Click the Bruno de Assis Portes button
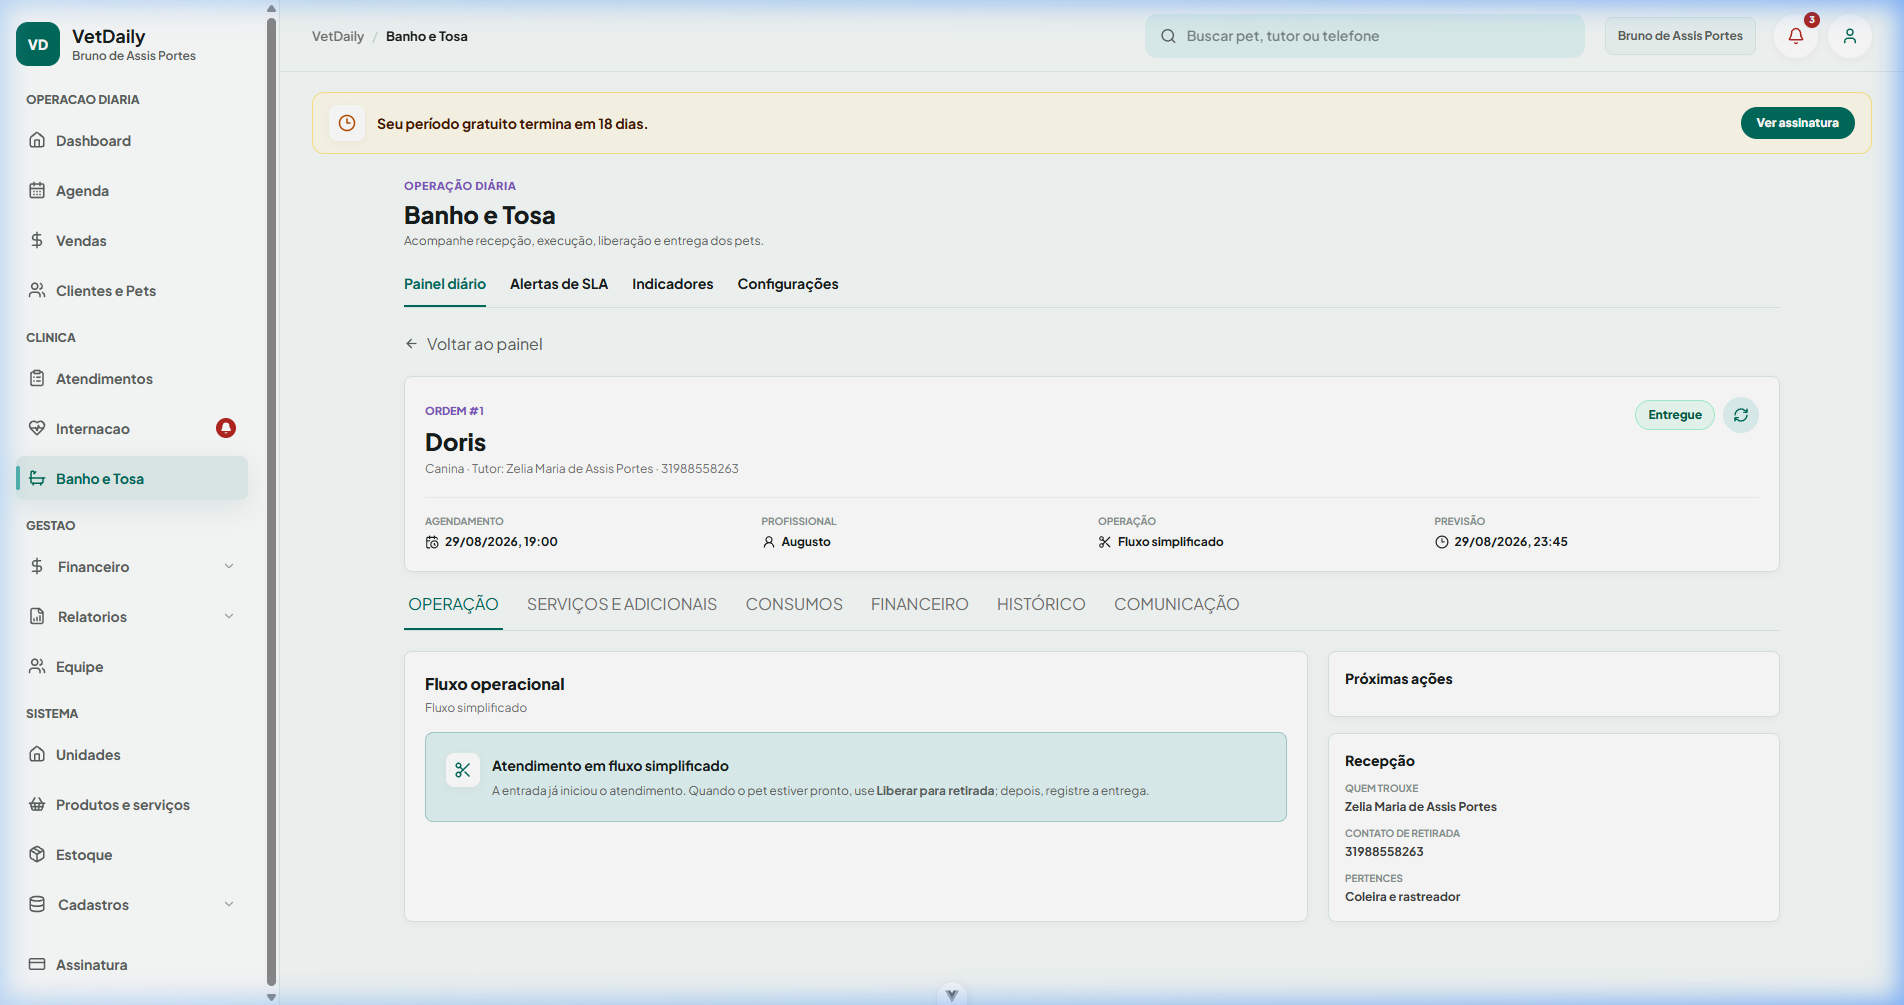Screen dimensions: 1904x1005 1680,36
